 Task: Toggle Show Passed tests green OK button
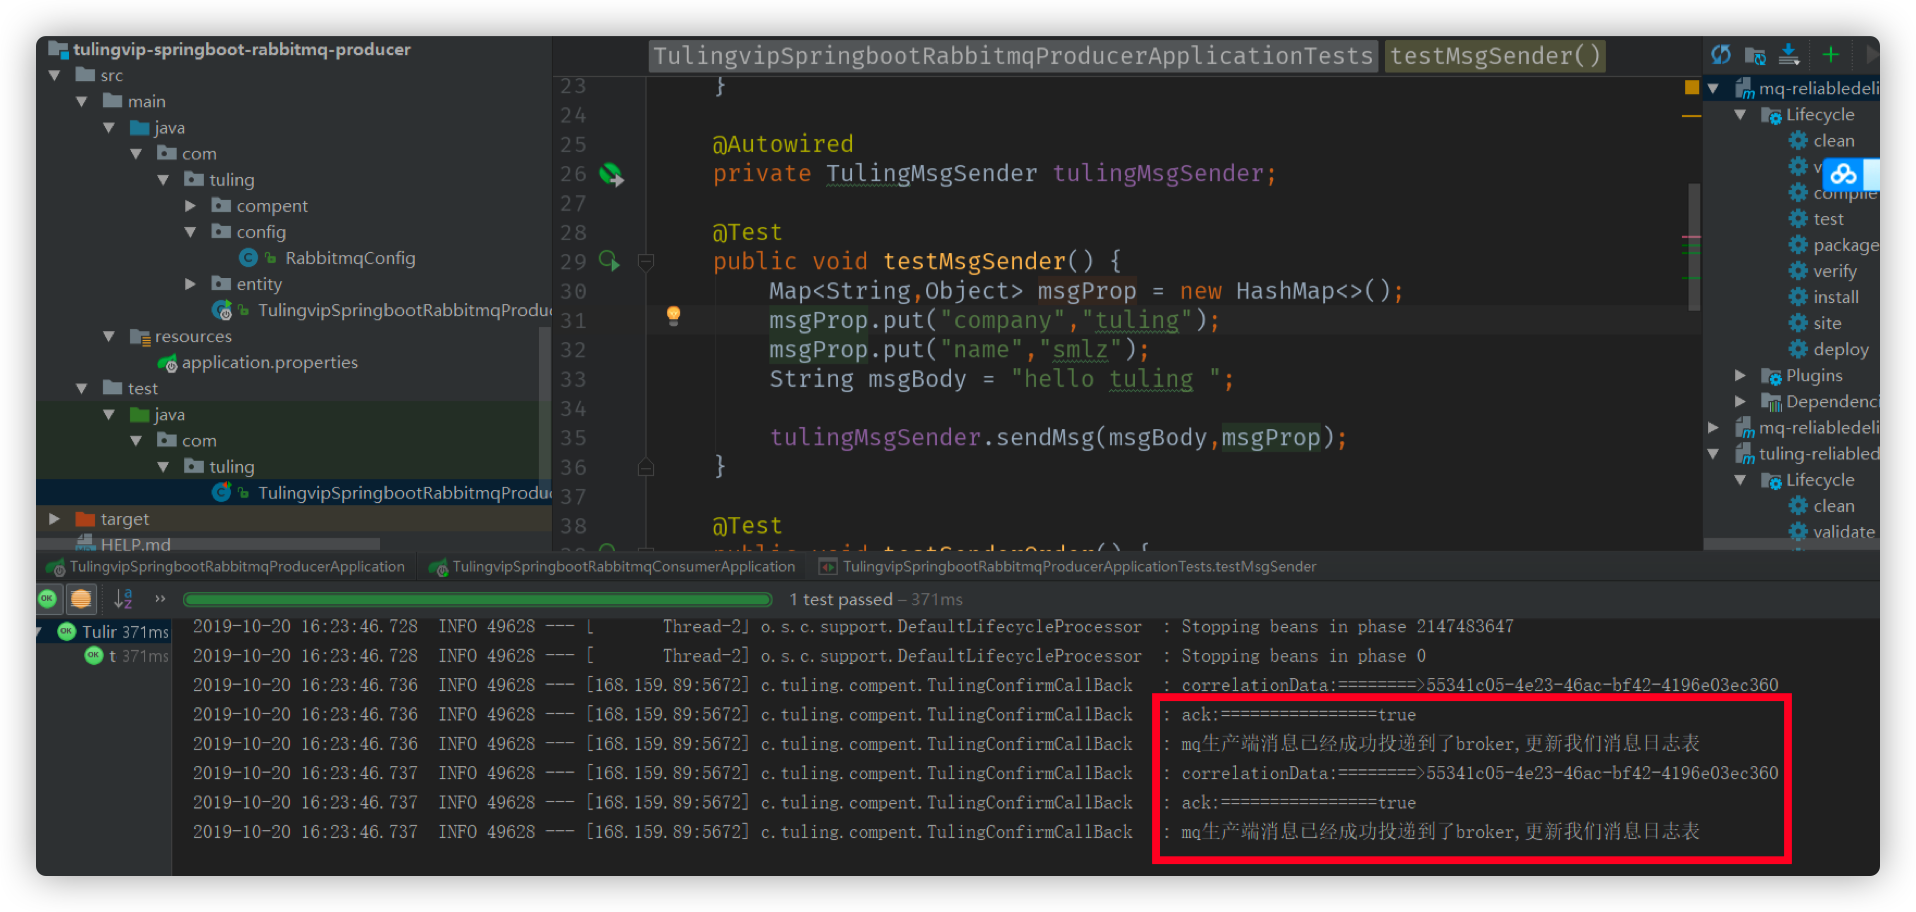[x=47, y=598]
